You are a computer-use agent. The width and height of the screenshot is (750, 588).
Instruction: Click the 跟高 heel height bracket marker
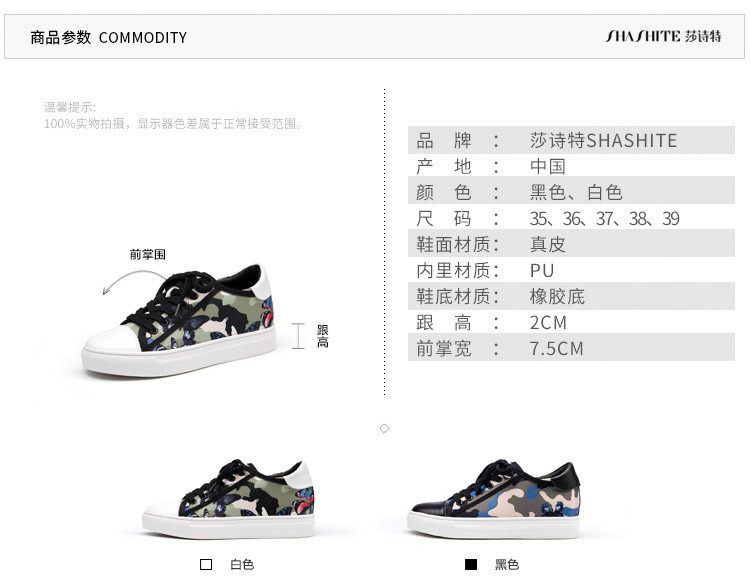pos(298,336)
